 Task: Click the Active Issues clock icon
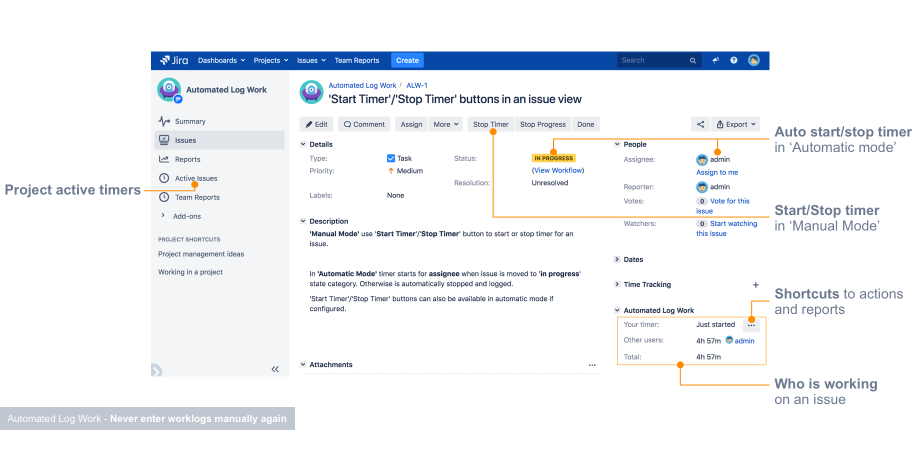[164, 178]
